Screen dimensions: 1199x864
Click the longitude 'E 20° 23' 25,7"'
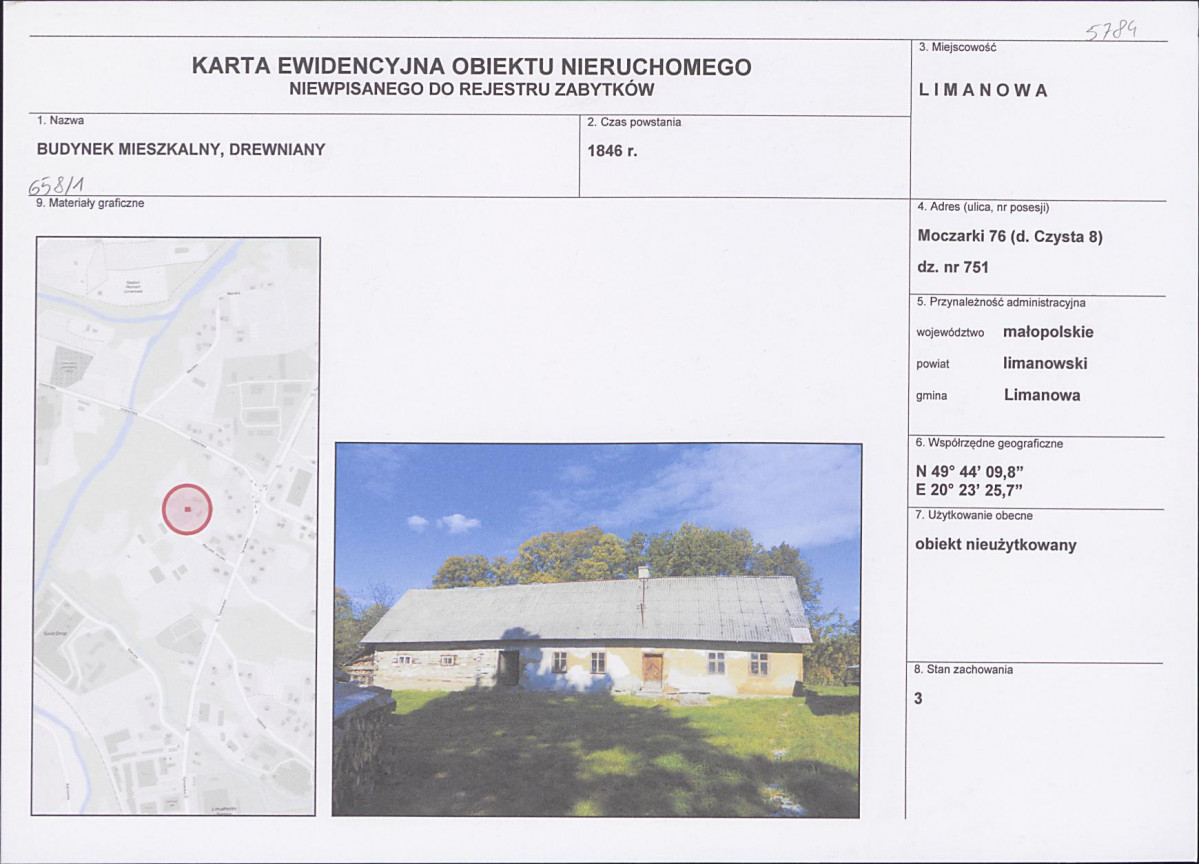coord(969,491)
